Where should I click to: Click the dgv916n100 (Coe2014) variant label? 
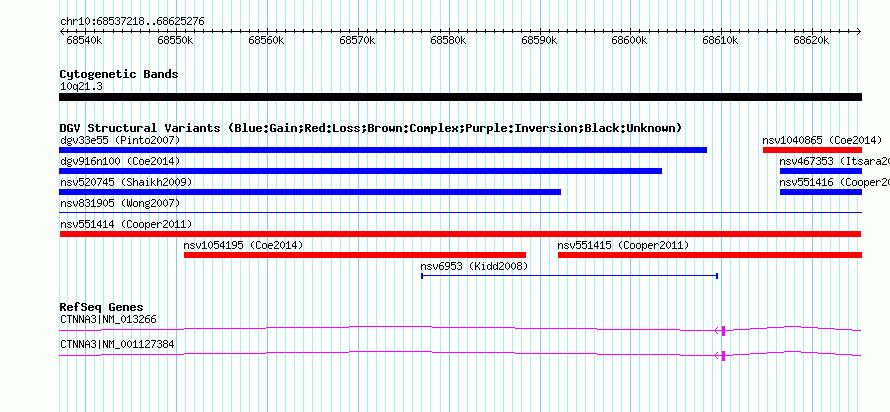(x=120, y=161)
